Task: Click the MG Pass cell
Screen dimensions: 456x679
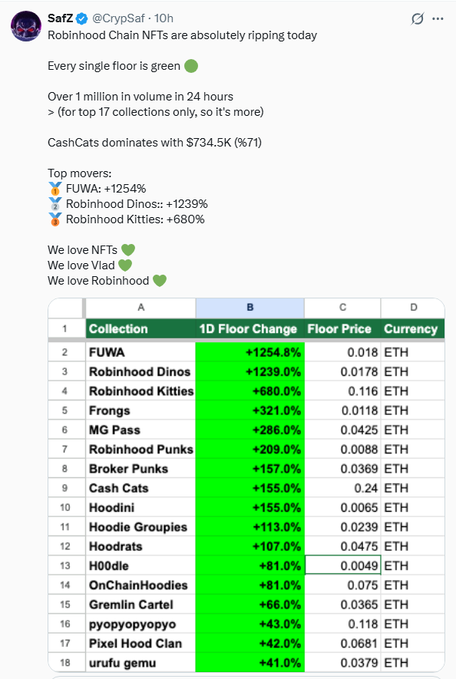Action: pyautogui.click(x=141, y=430)
